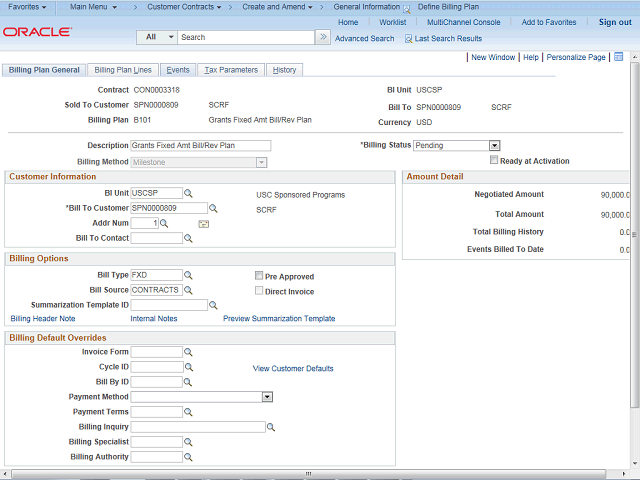
Task: Click the Billing Inquiry lookup icon
Action: pyautogui.click(x=270, y=427)
